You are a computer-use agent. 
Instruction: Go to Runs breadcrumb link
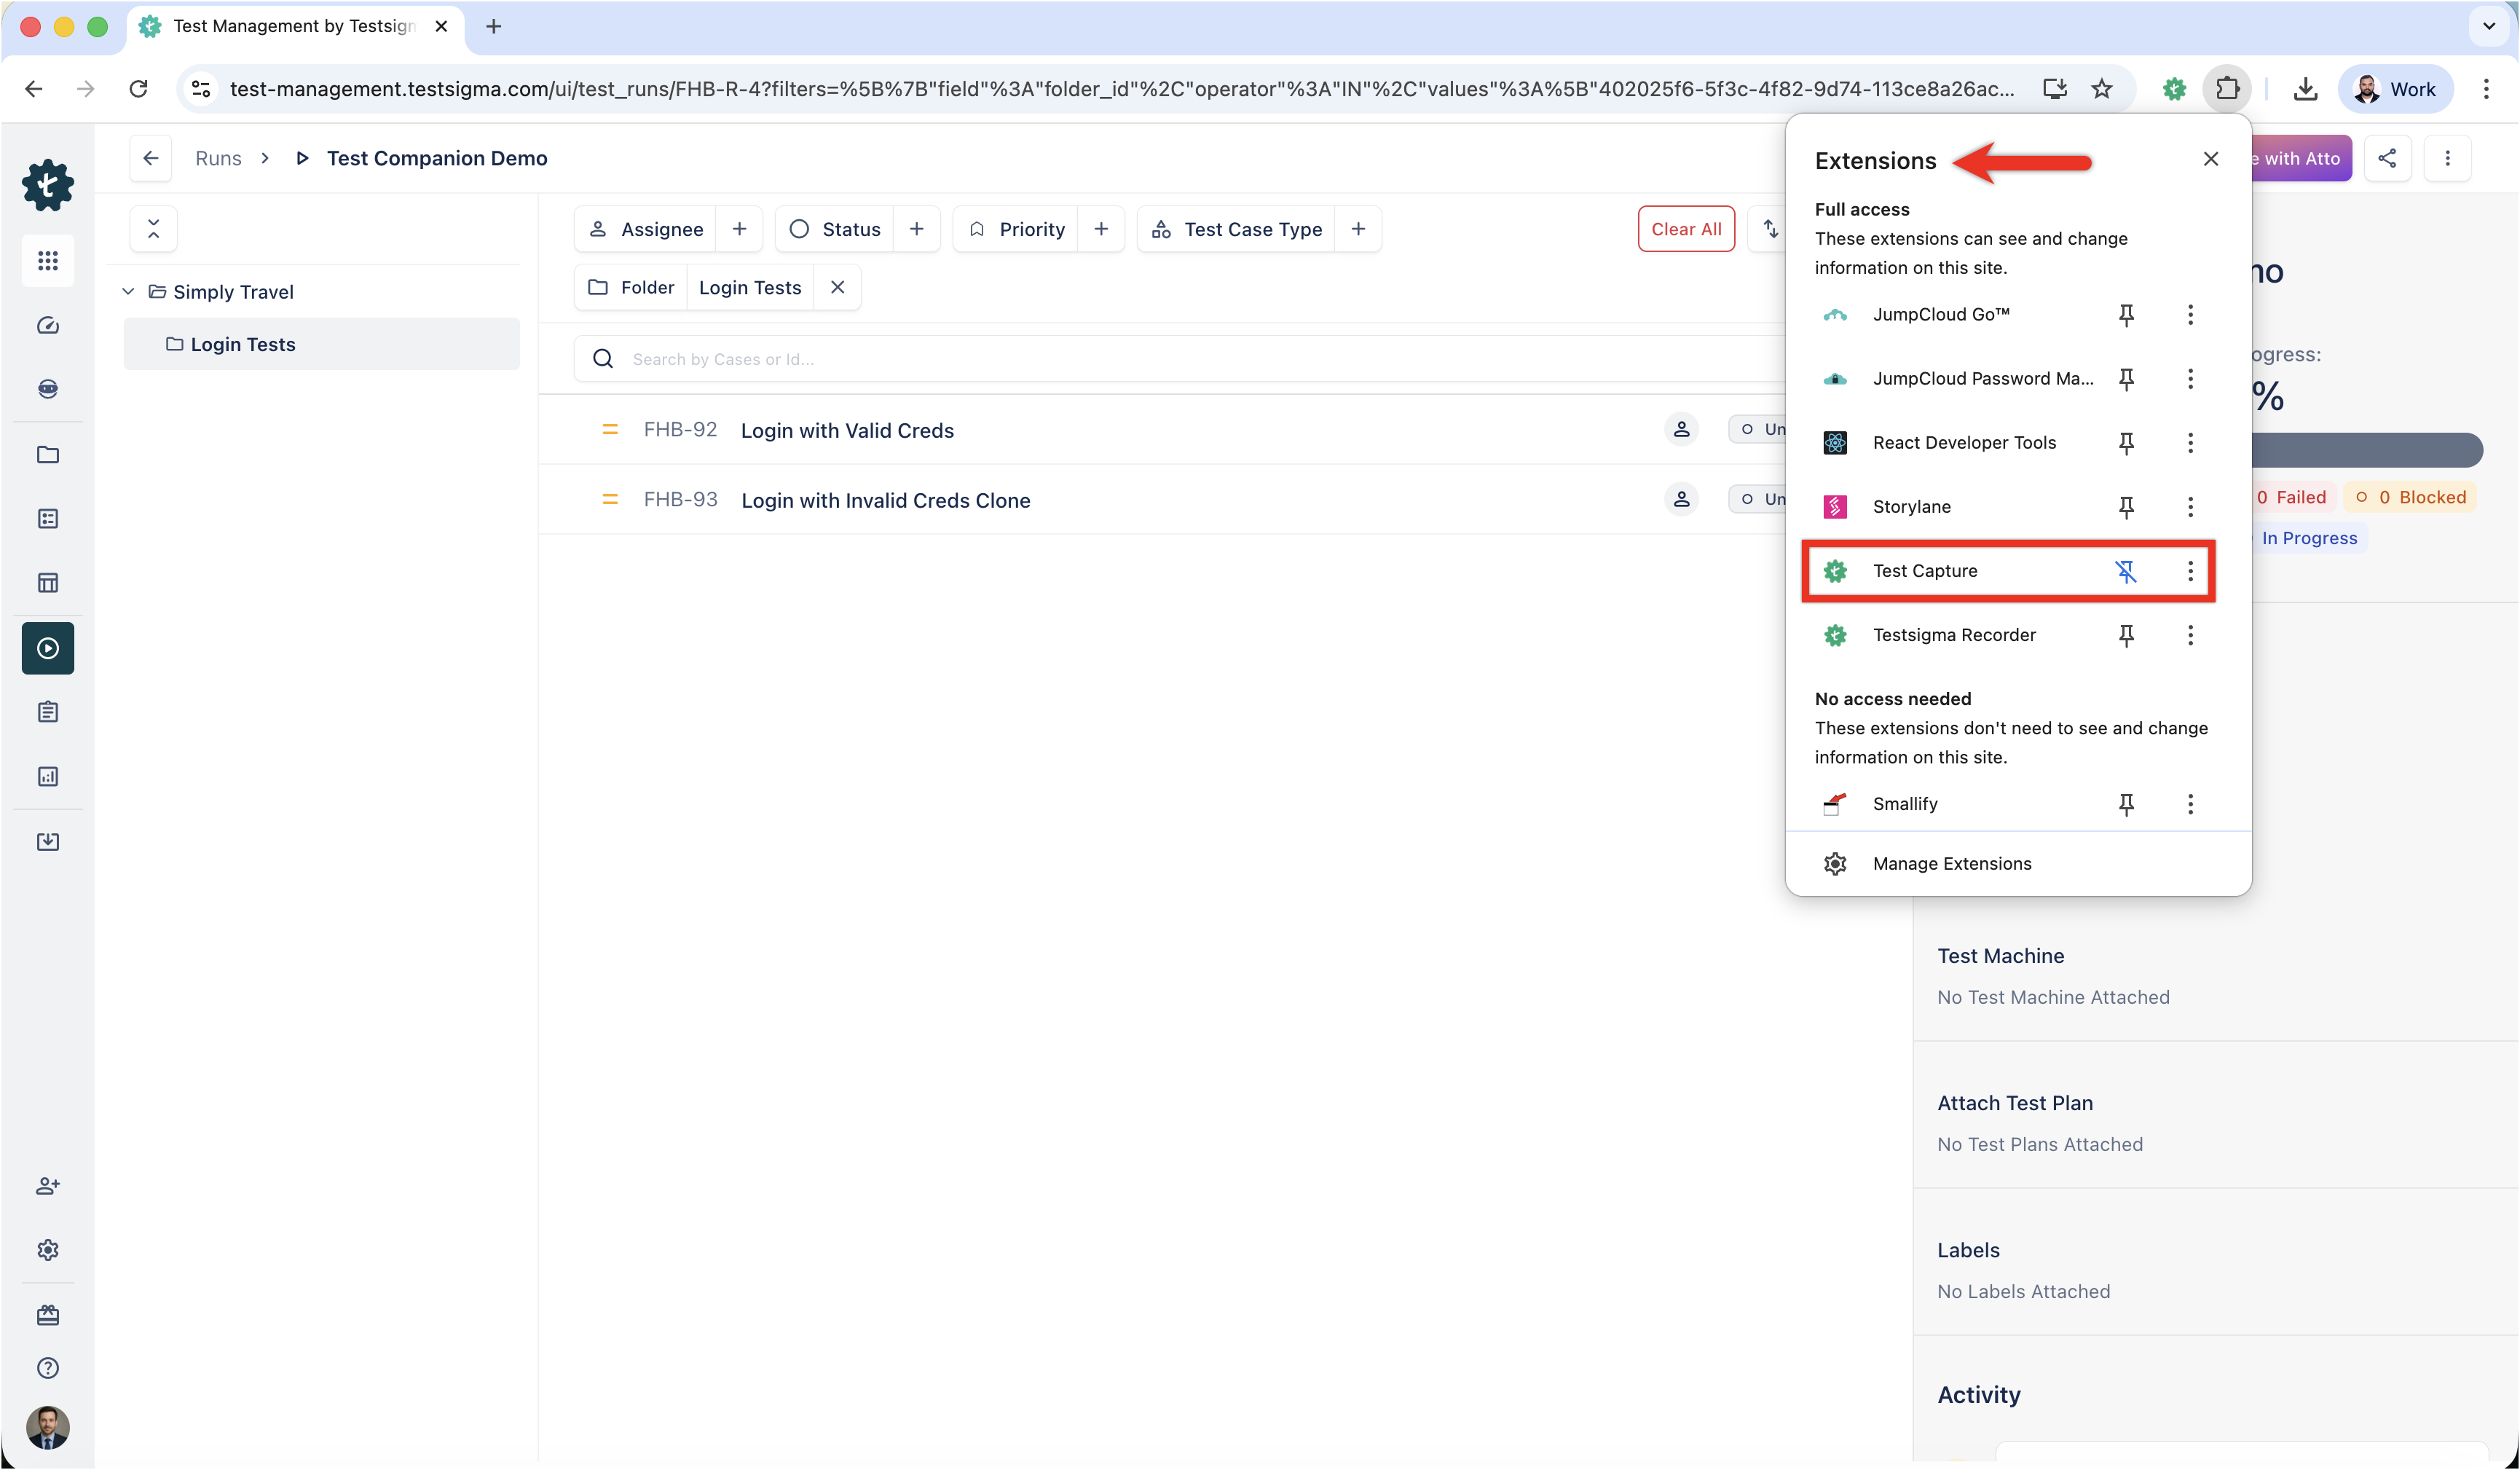point(218,158)
